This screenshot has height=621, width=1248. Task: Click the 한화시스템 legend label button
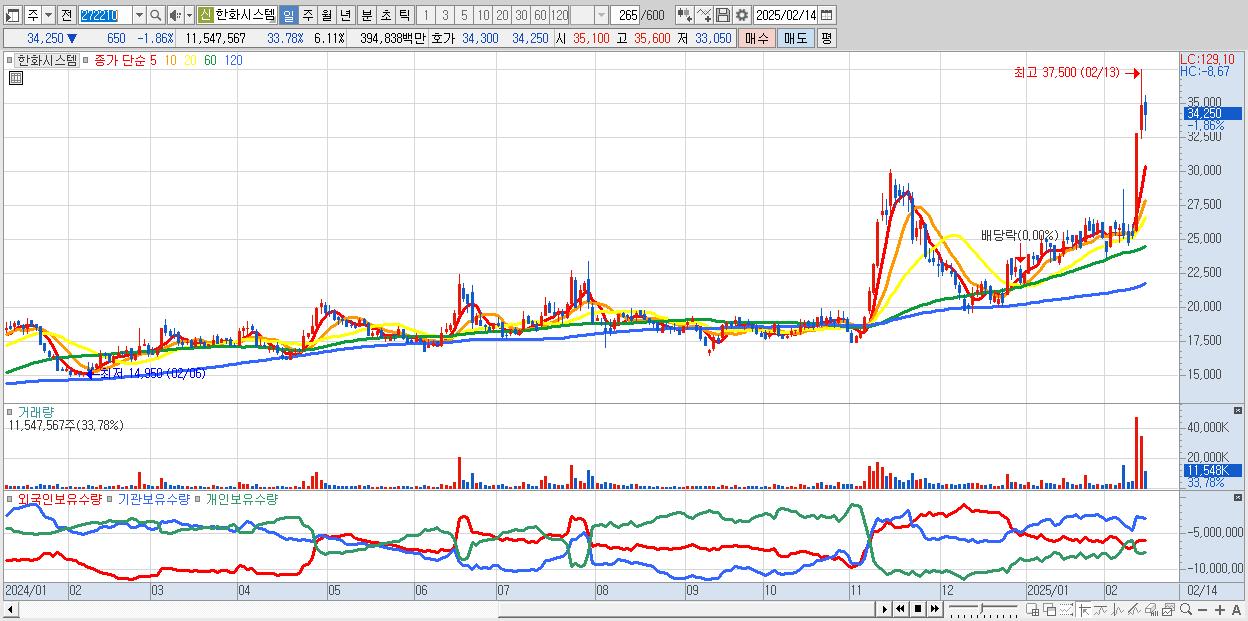(47, 60)
